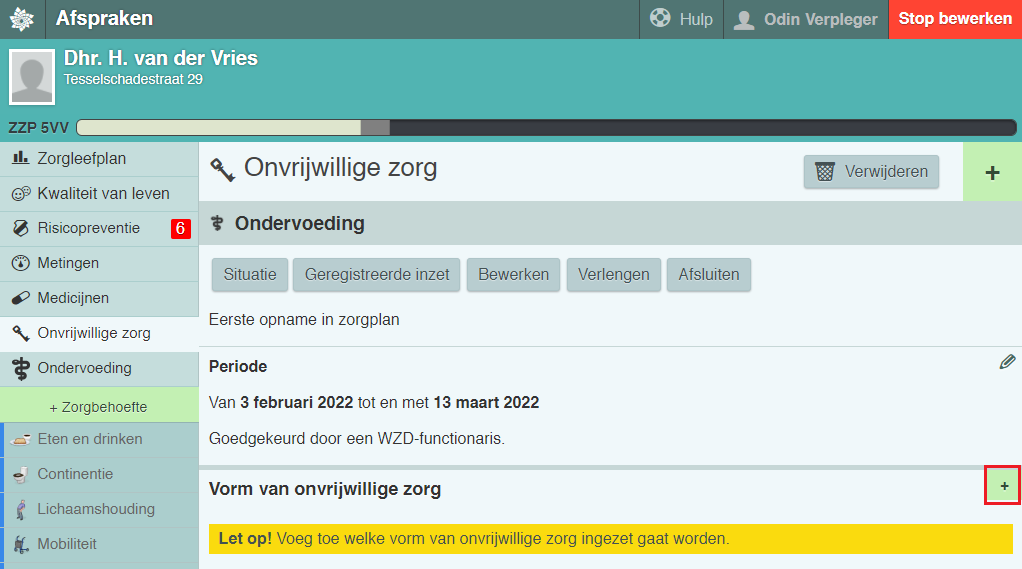Open Hulp from the top bar
Image resolution: width=1022 pixels, height=569 pixels.
(681, 19)
